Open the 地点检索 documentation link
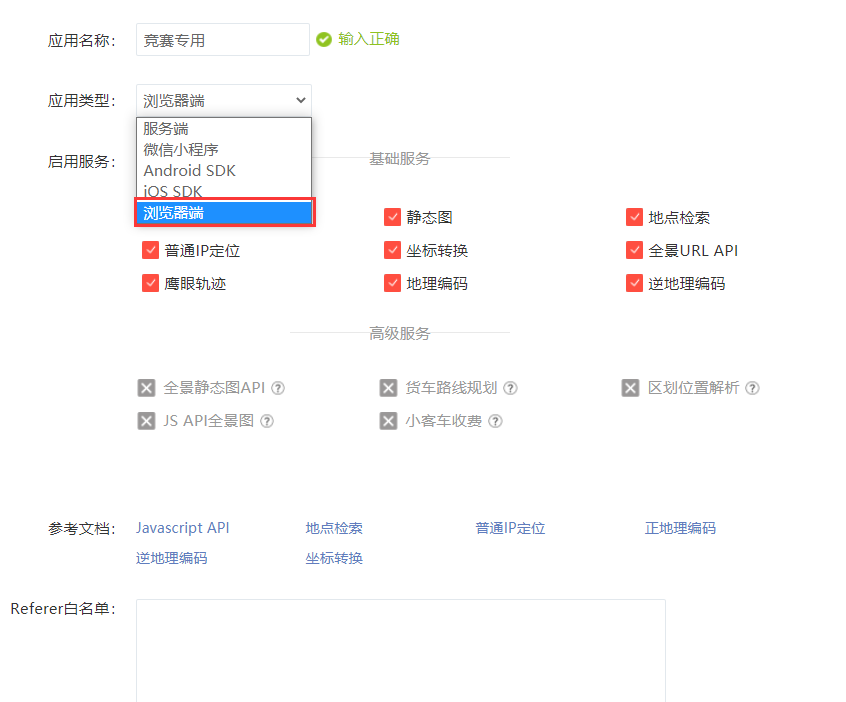Image resolution: width=846 pixels, height=702 pixels. [334, 528]
